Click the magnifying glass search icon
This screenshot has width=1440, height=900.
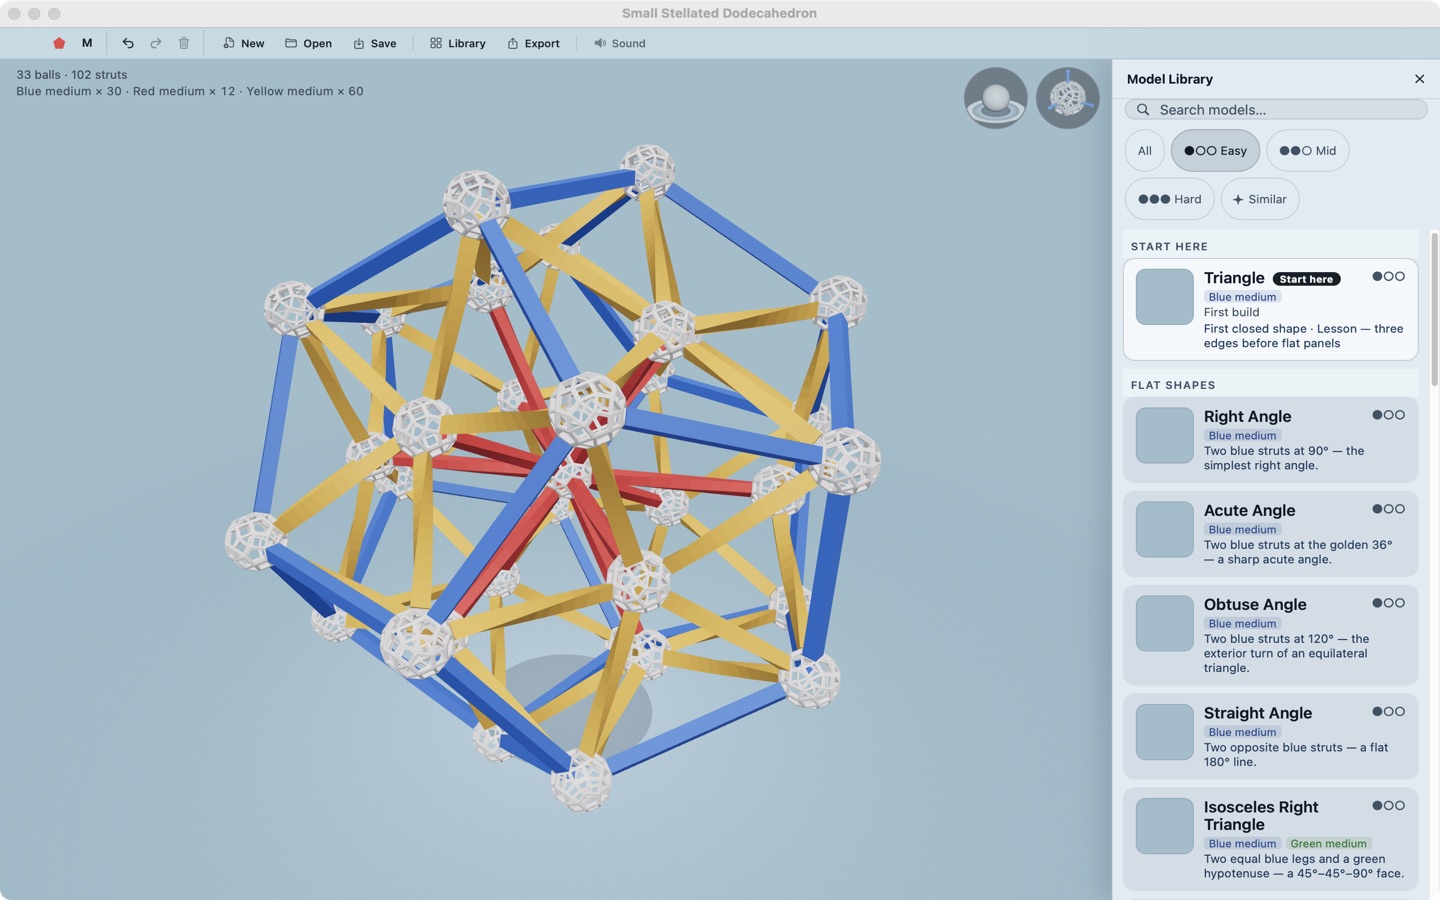tap(1143, 109)
